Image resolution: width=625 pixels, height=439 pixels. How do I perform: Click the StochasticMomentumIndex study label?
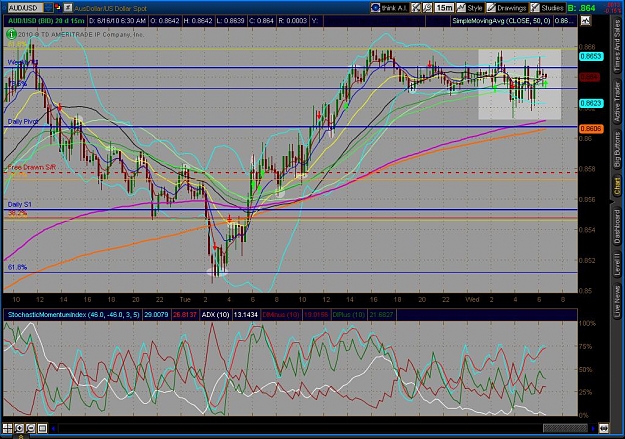tap(73, 315)
